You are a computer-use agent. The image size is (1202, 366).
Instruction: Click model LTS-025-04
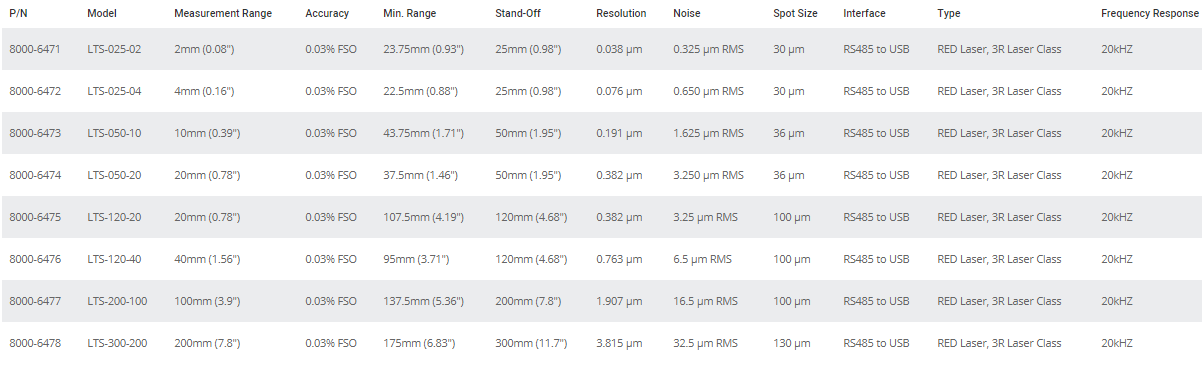tap(114, 91)
